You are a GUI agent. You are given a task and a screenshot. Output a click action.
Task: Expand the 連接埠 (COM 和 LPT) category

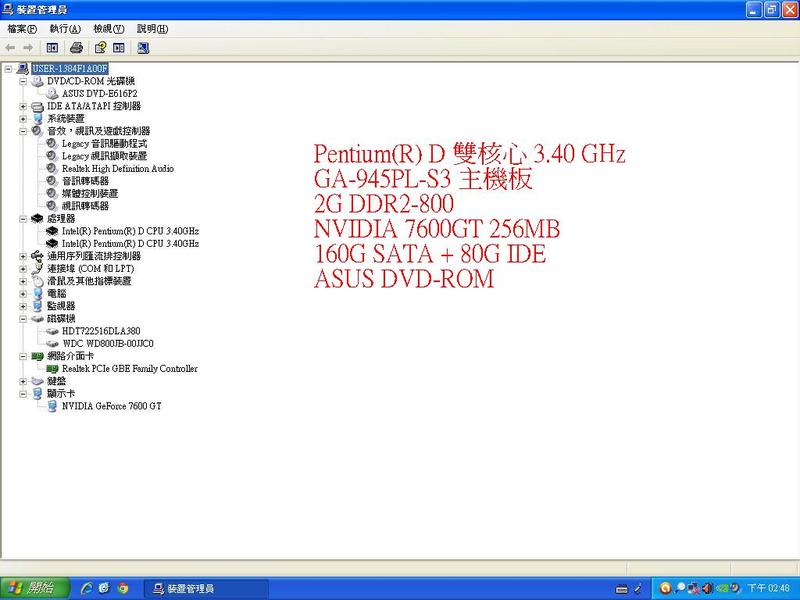(x=23, y=268)
